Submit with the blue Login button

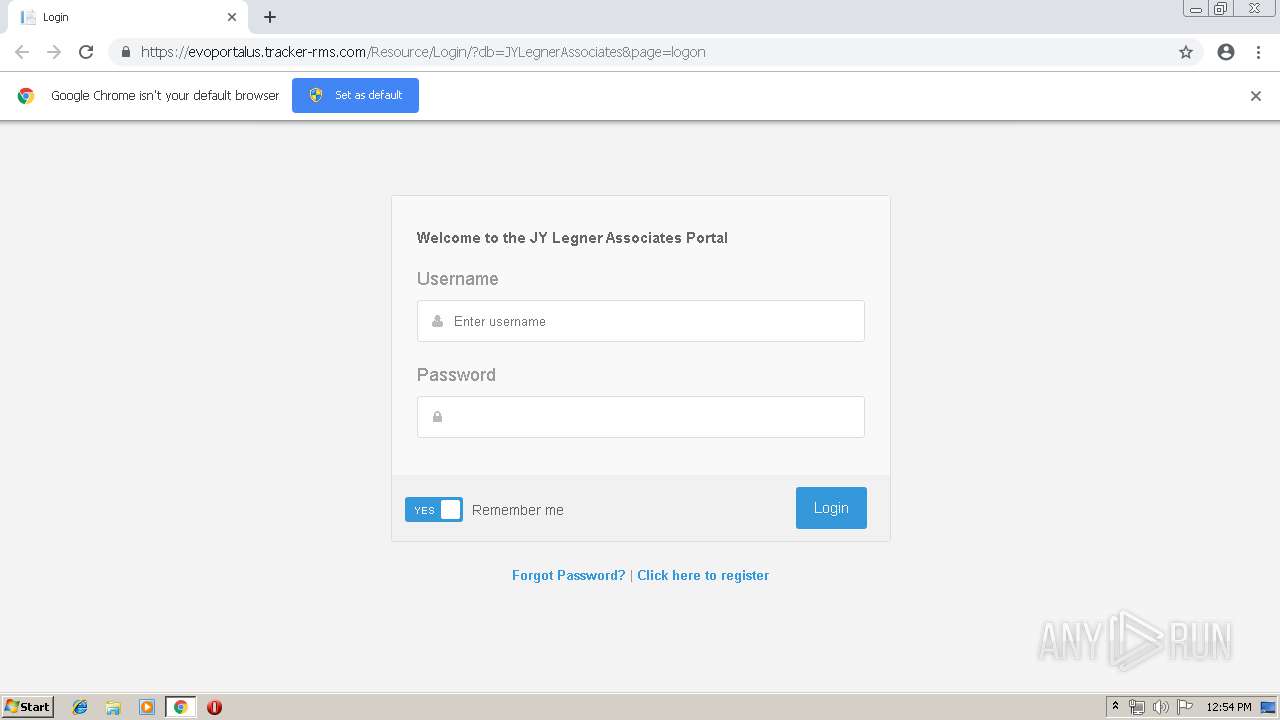[x=831, y=508]
